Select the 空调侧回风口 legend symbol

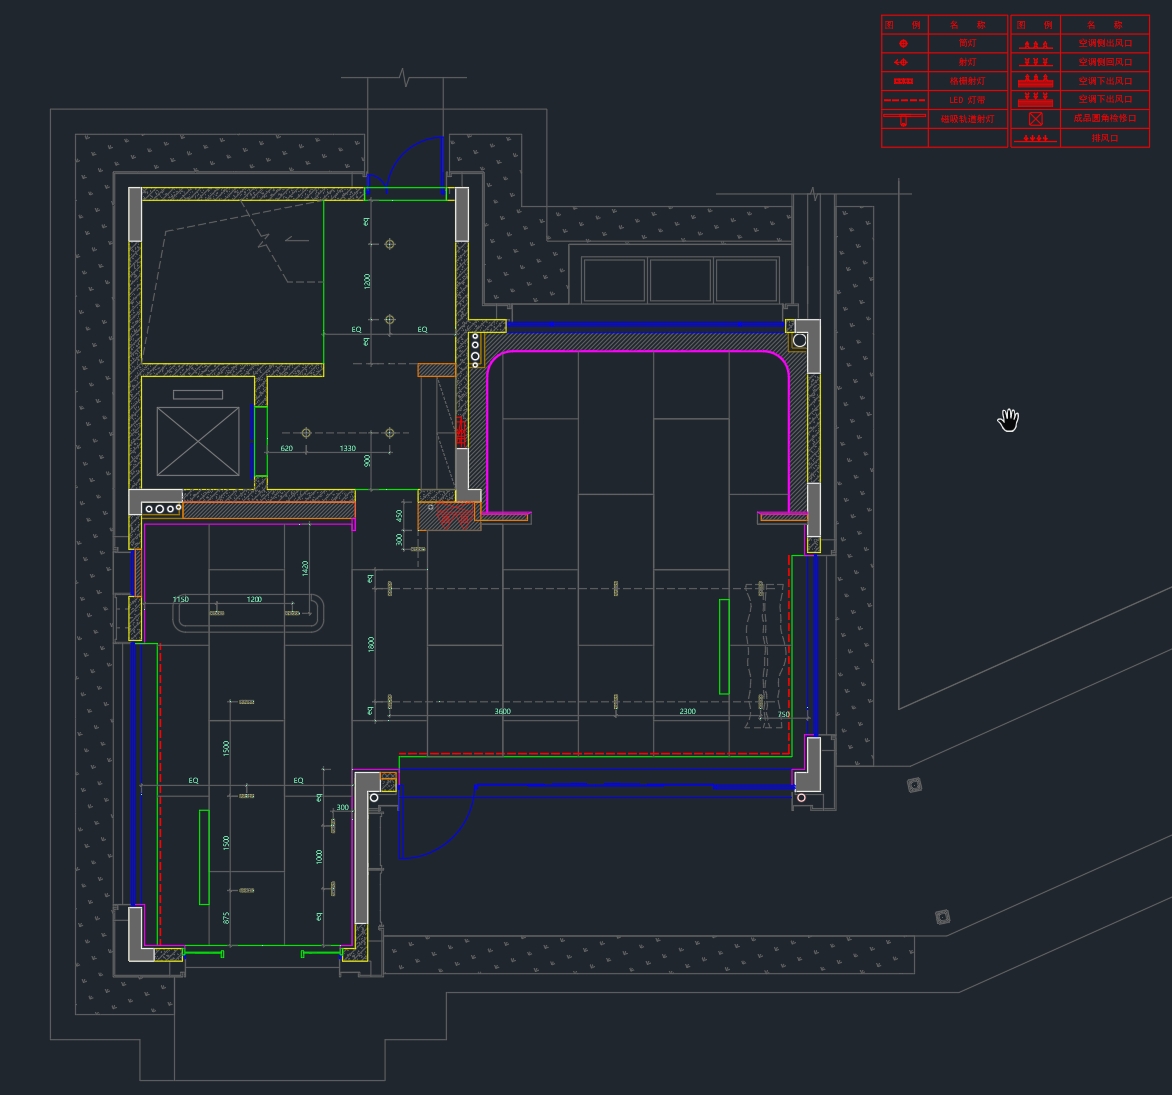pos(1036,62)
